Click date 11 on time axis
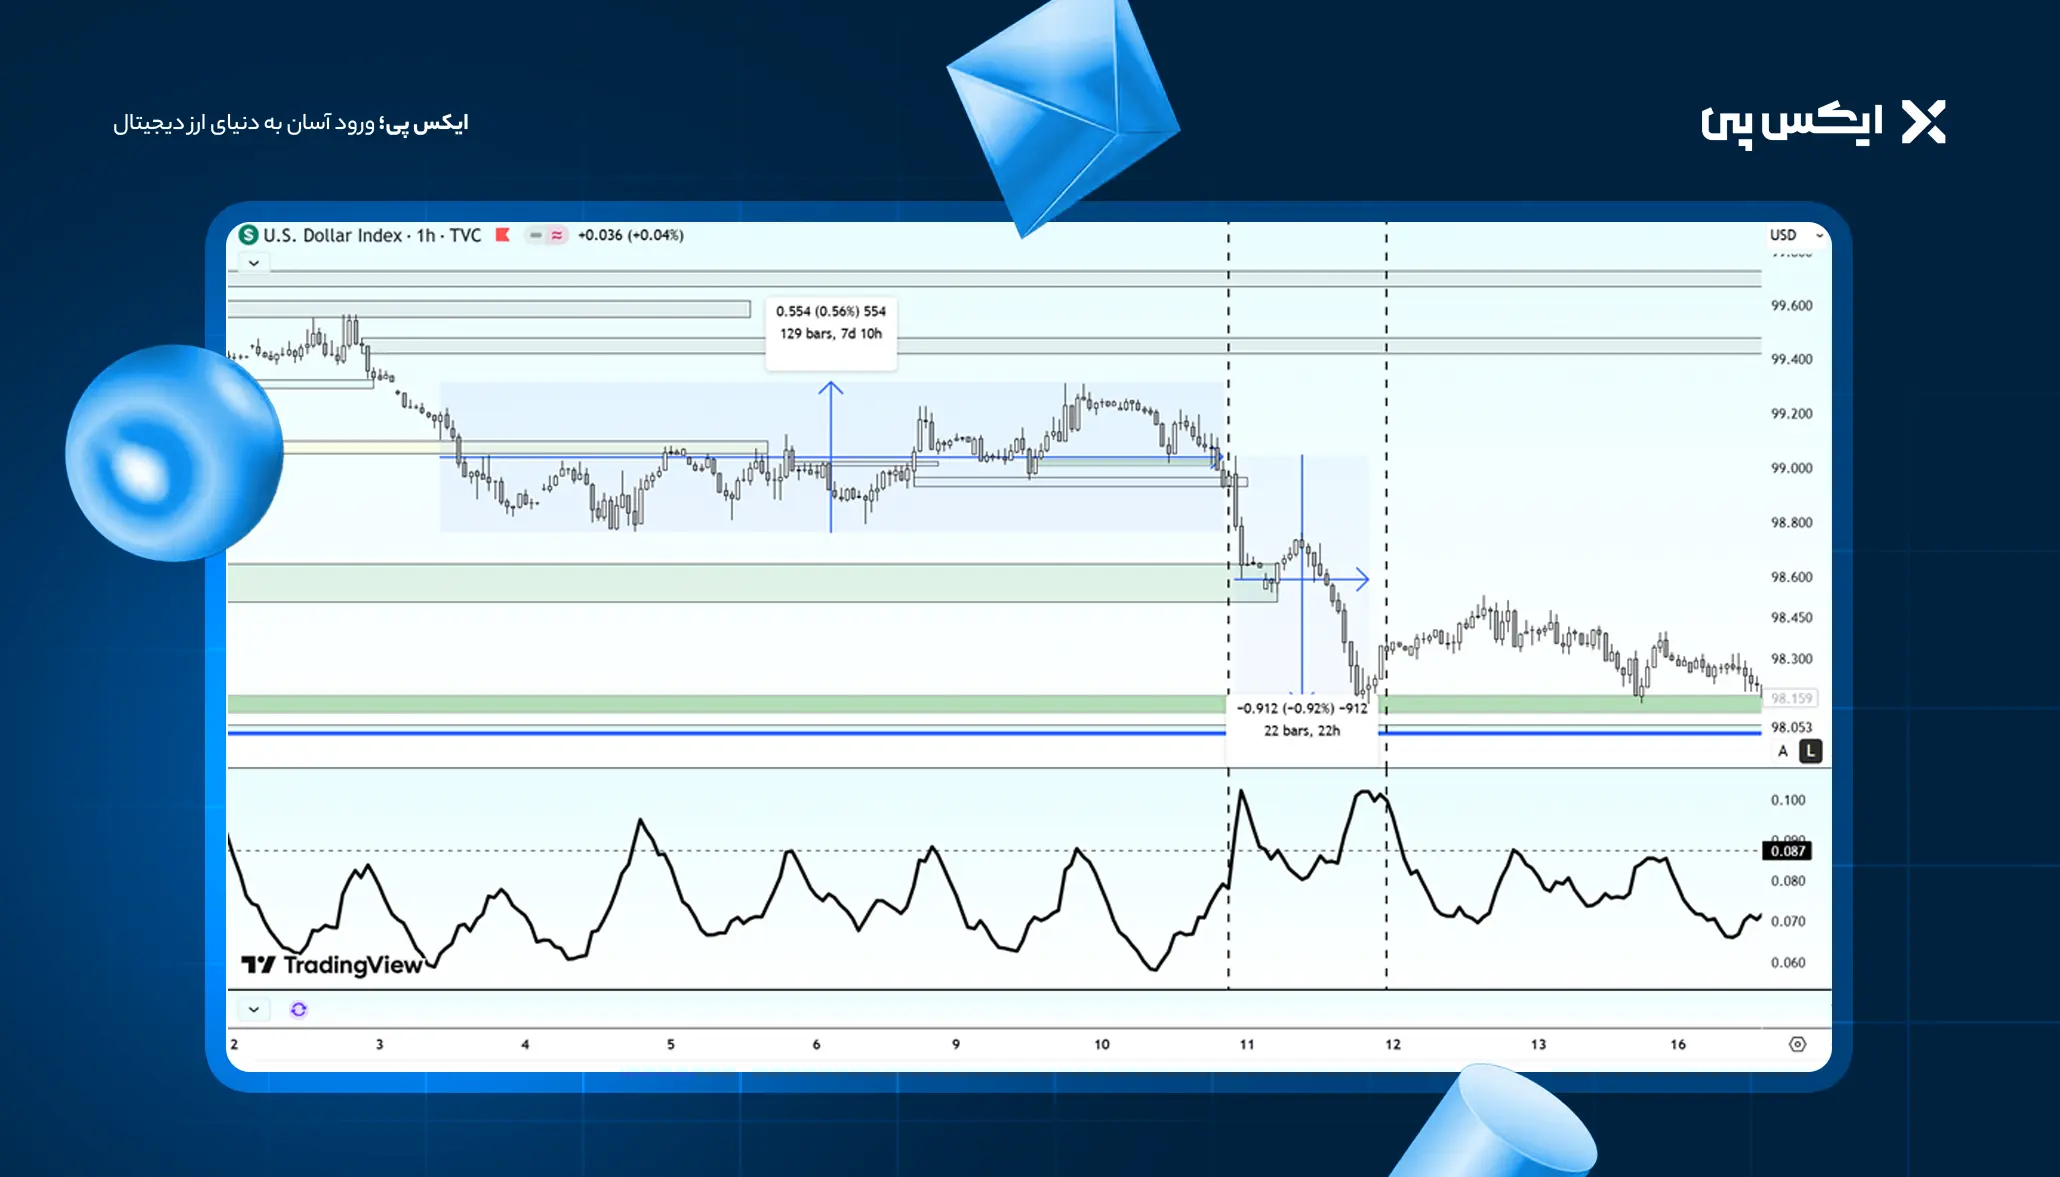2060x1177 pixels. 1247,1044
